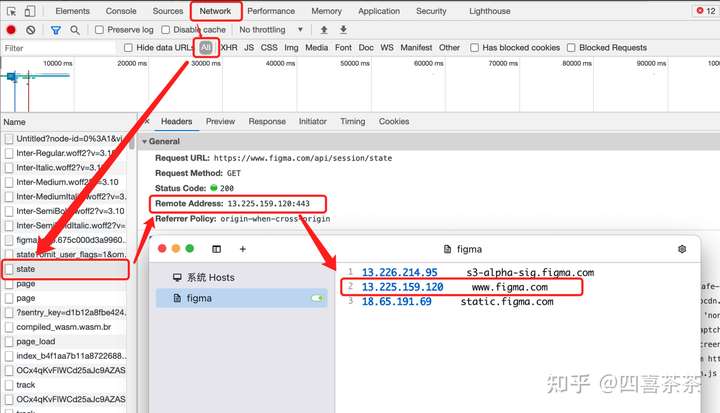Viewport: 720px width, 413px height.
Task: Filter requests by Other
Action: [449, 47]
